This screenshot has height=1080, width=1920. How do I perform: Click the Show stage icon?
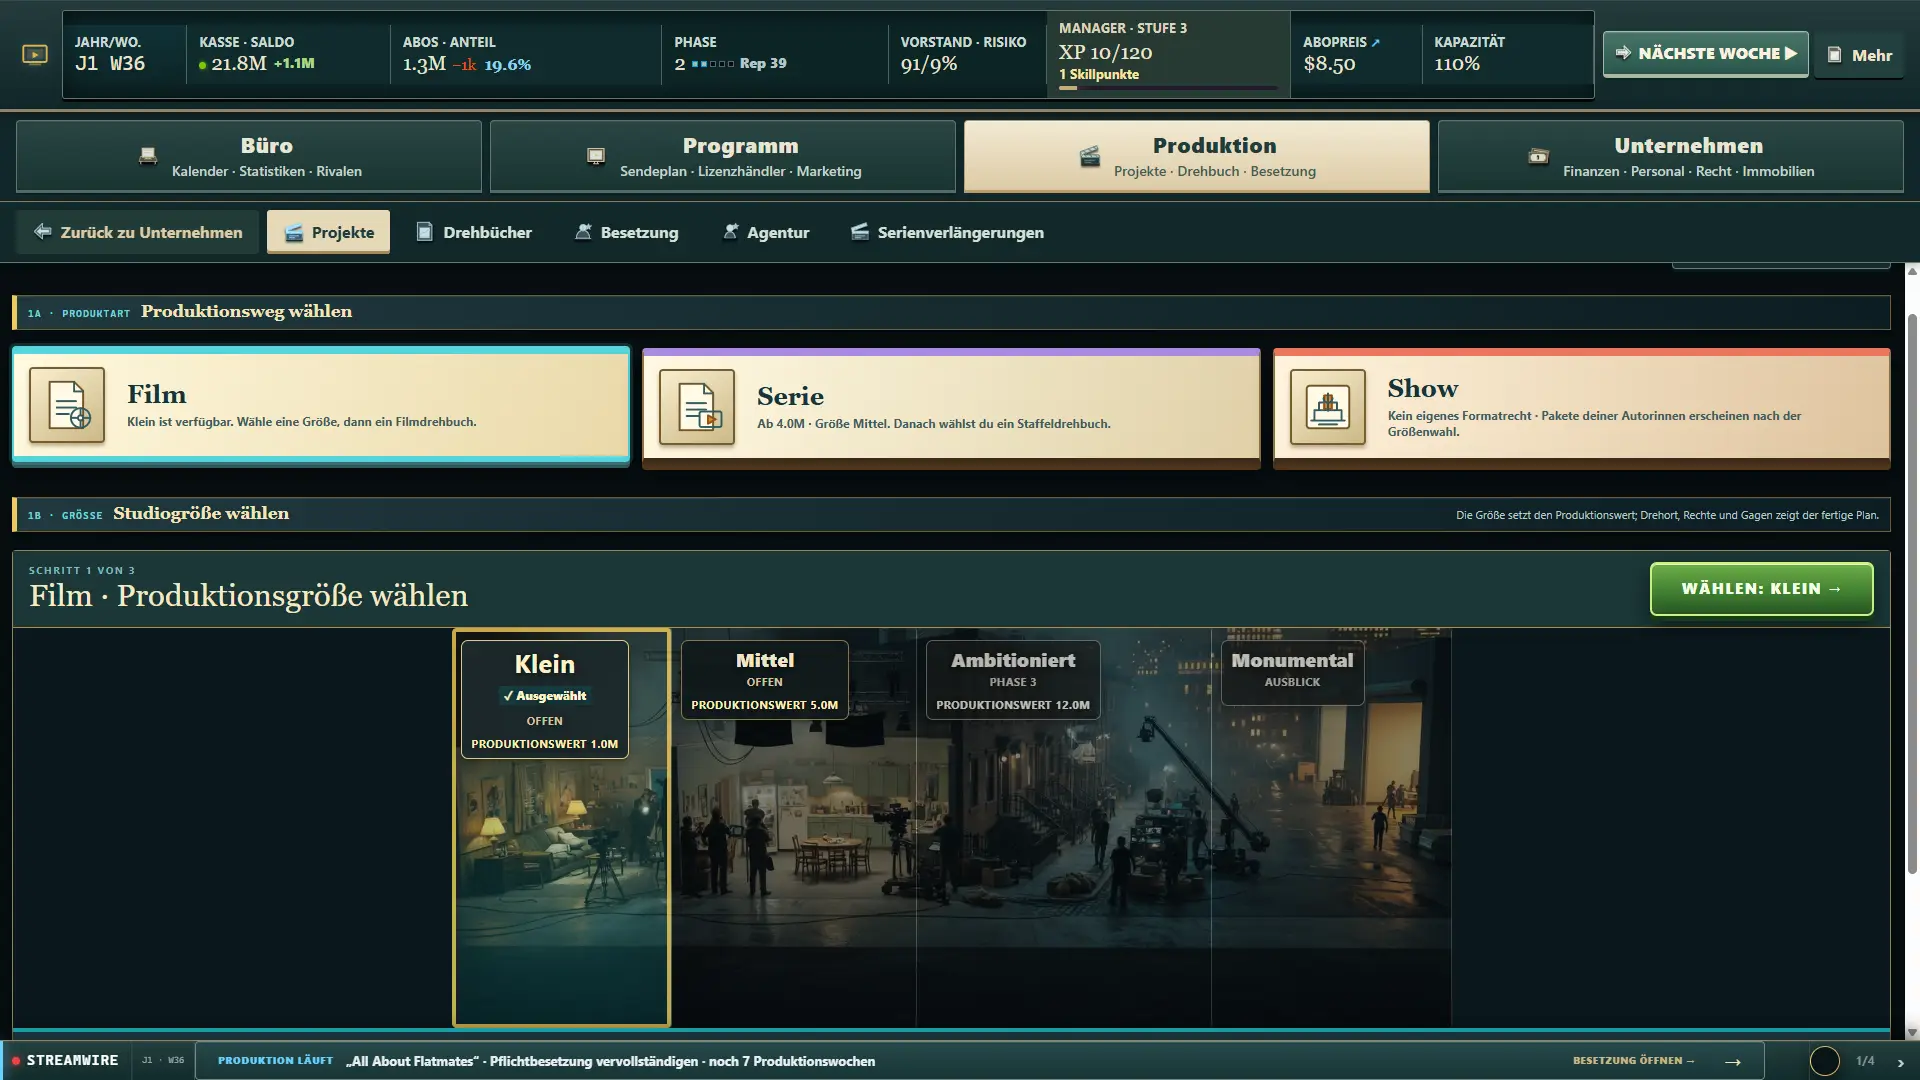click(x=1328, y=407)
